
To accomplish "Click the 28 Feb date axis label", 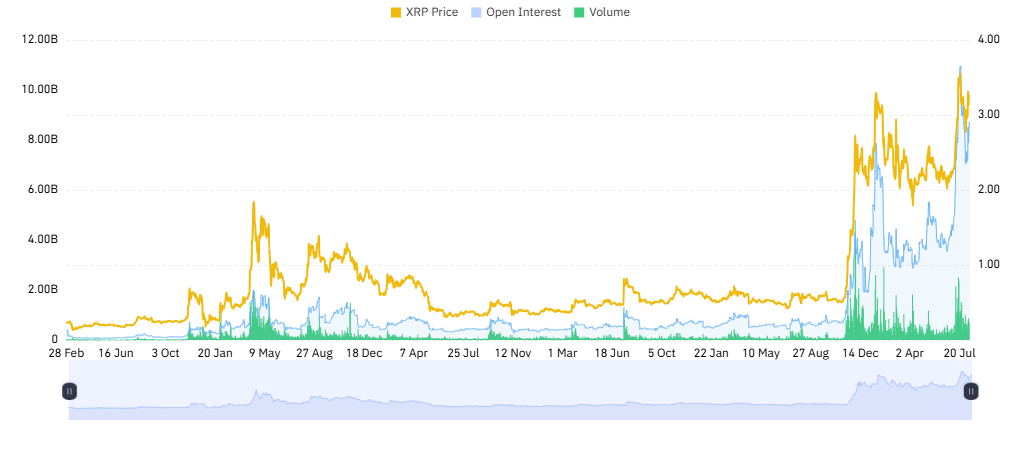I will (x=65, y=353).
